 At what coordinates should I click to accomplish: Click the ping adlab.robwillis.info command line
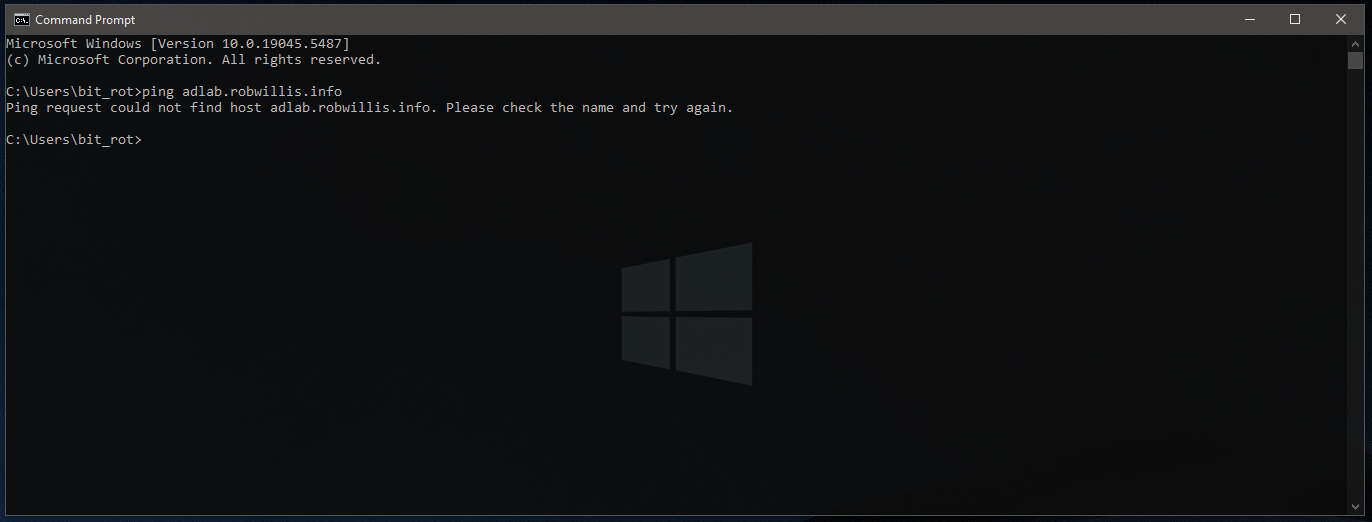174,92
